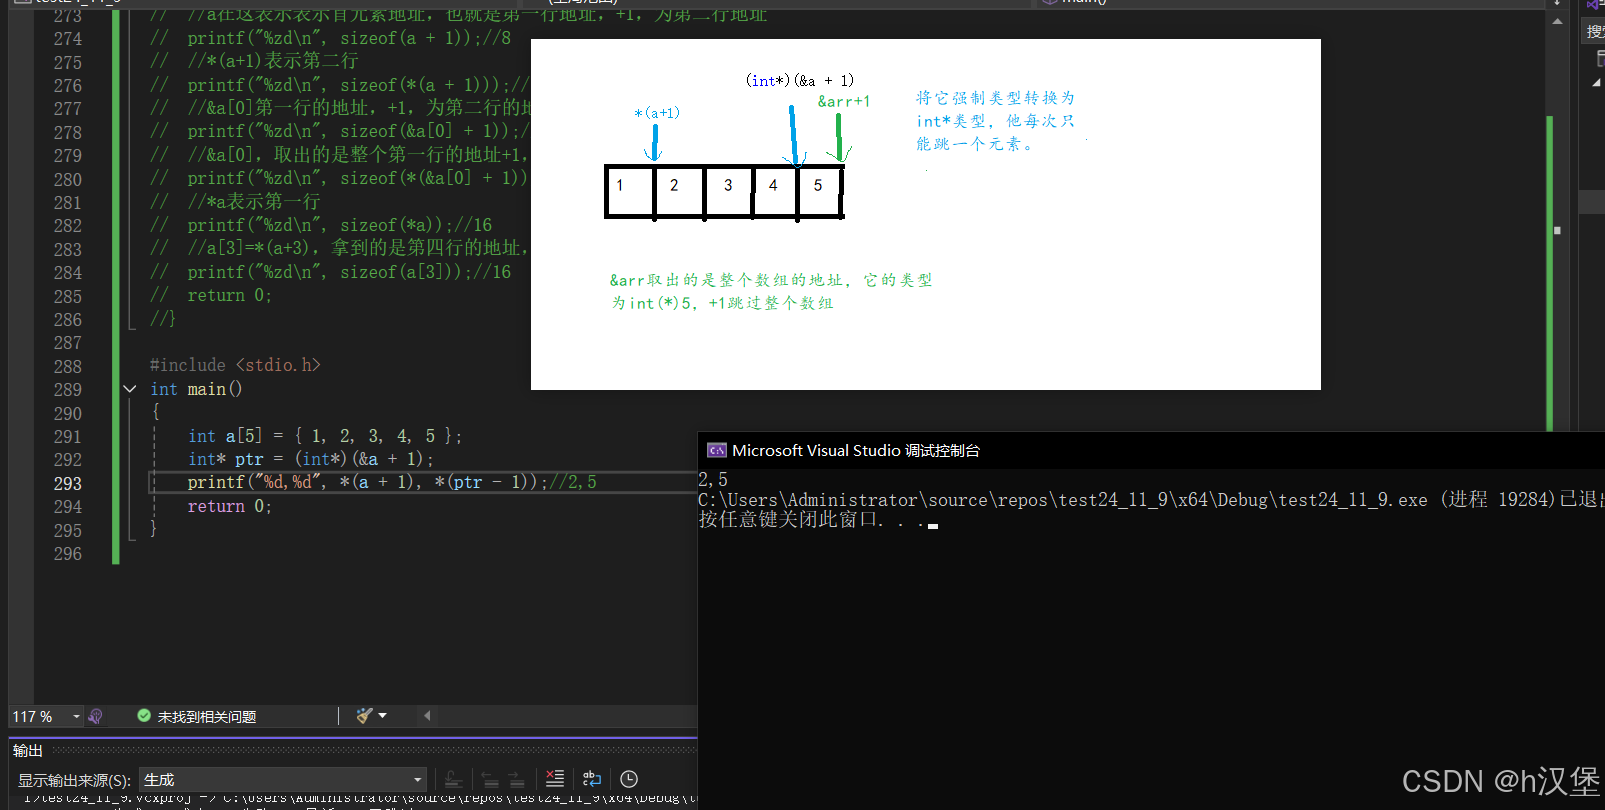The height and width of the screenshot is (810, 1605).
Task: Click the debug console window icon
Action: pyautogui.click(x=716, y=451)
